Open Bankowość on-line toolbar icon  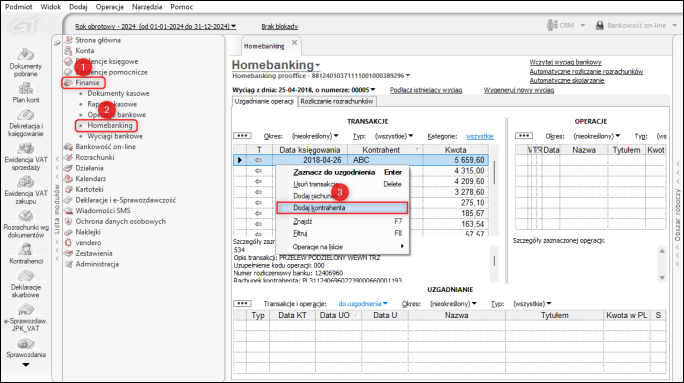(x=600, y=25)
